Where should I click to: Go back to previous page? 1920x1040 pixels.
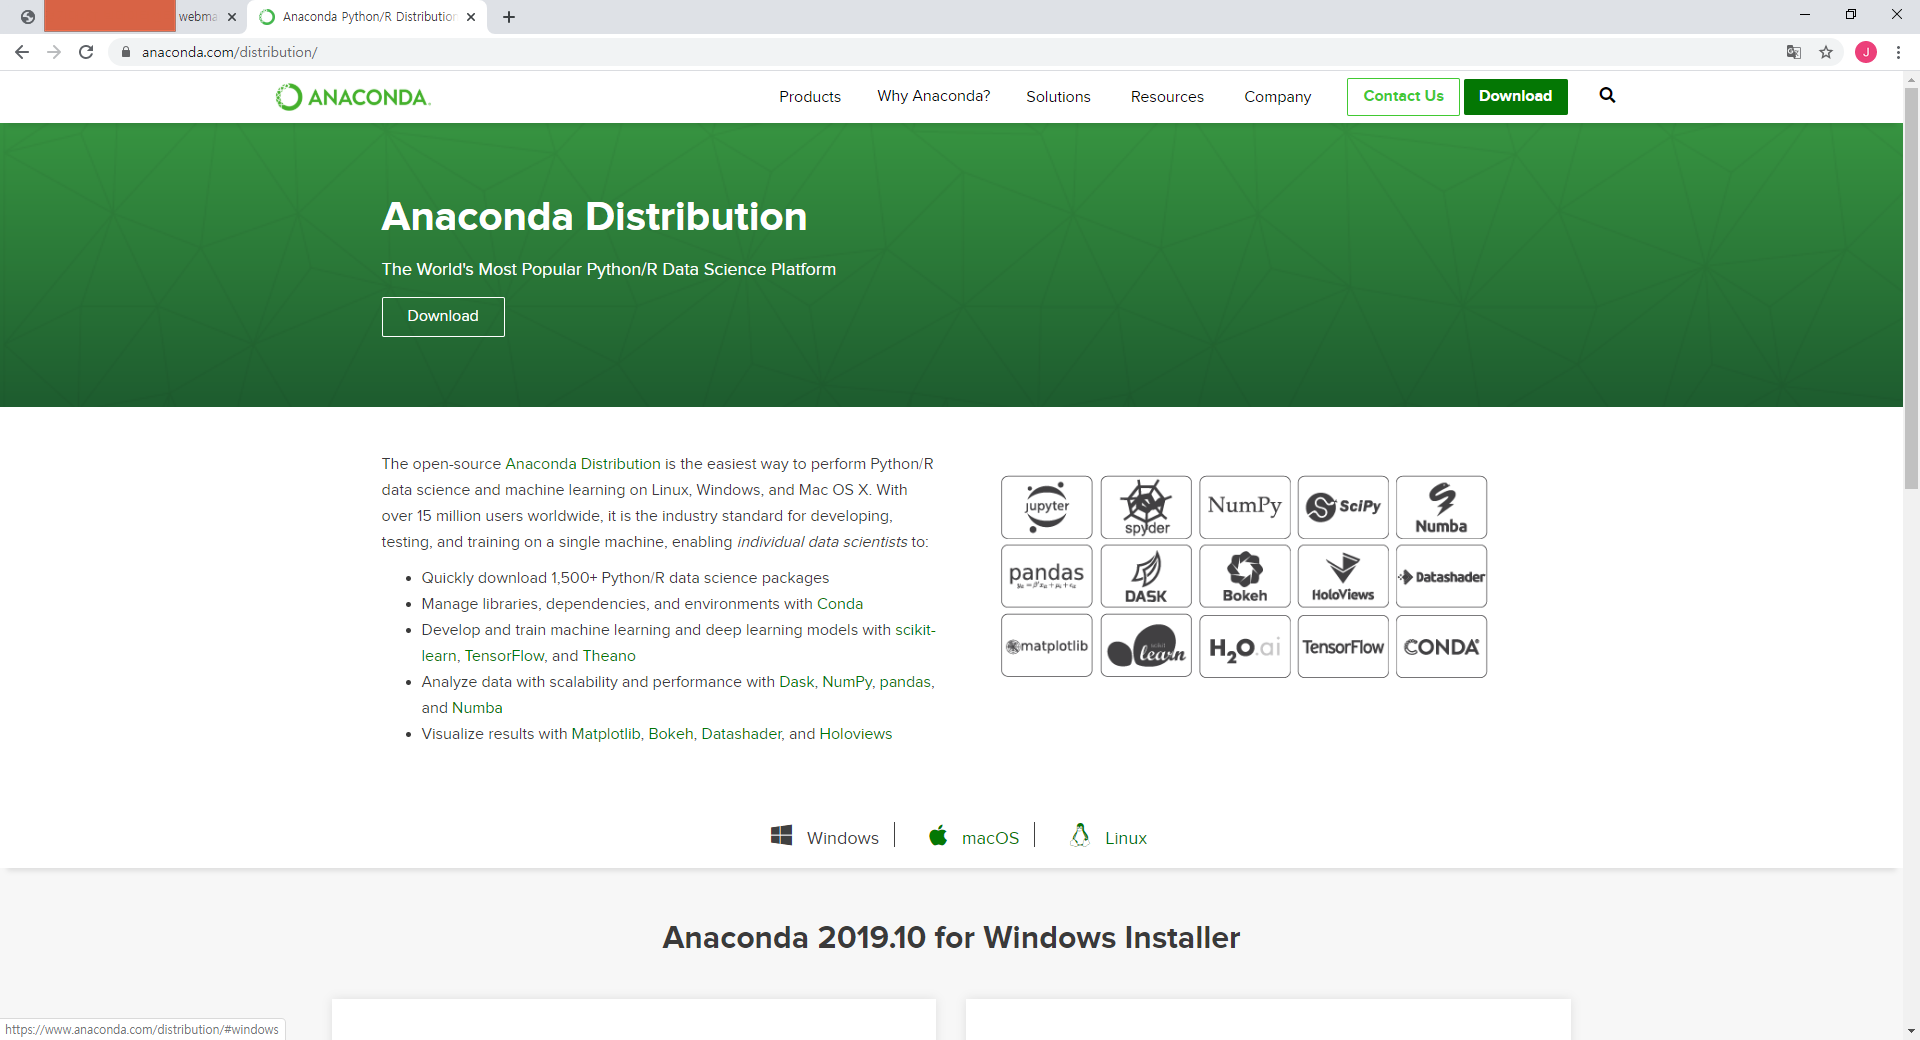[22, 52]
